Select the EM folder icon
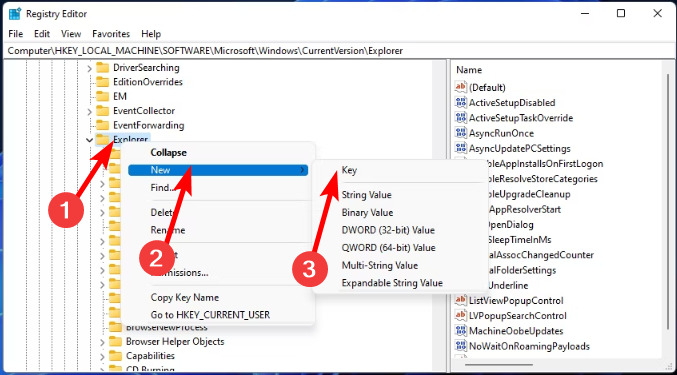This screenshot has height=375, width=677. (x=102, y=96)
